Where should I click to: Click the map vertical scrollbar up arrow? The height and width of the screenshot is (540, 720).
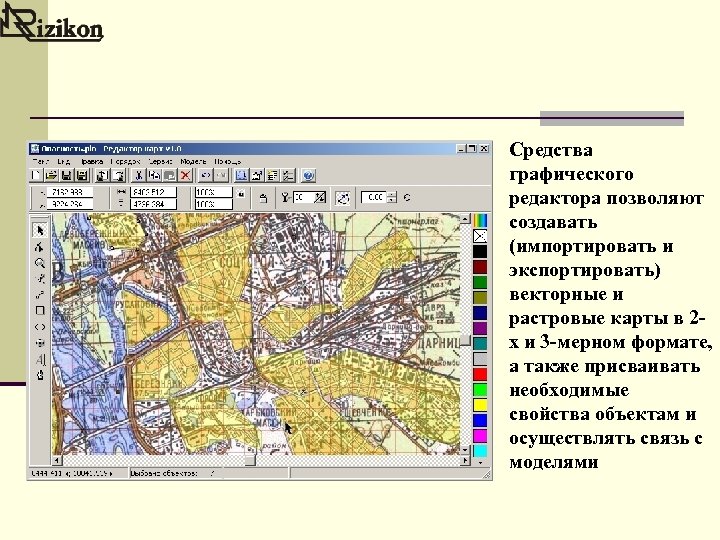465,219
